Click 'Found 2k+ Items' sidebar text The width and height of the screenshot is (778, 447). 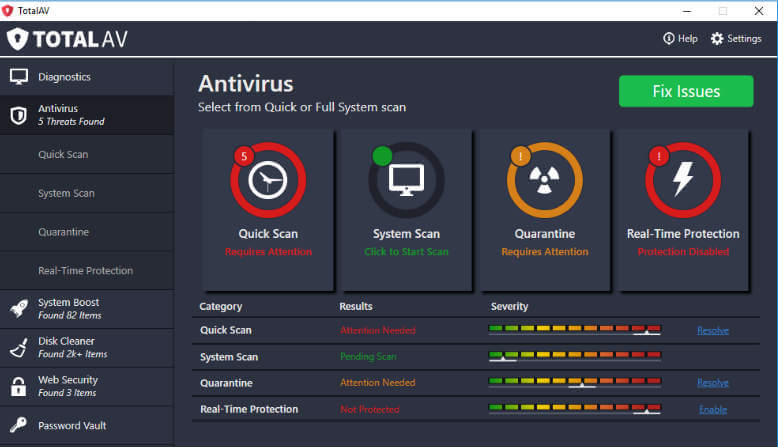coord(73,354)
